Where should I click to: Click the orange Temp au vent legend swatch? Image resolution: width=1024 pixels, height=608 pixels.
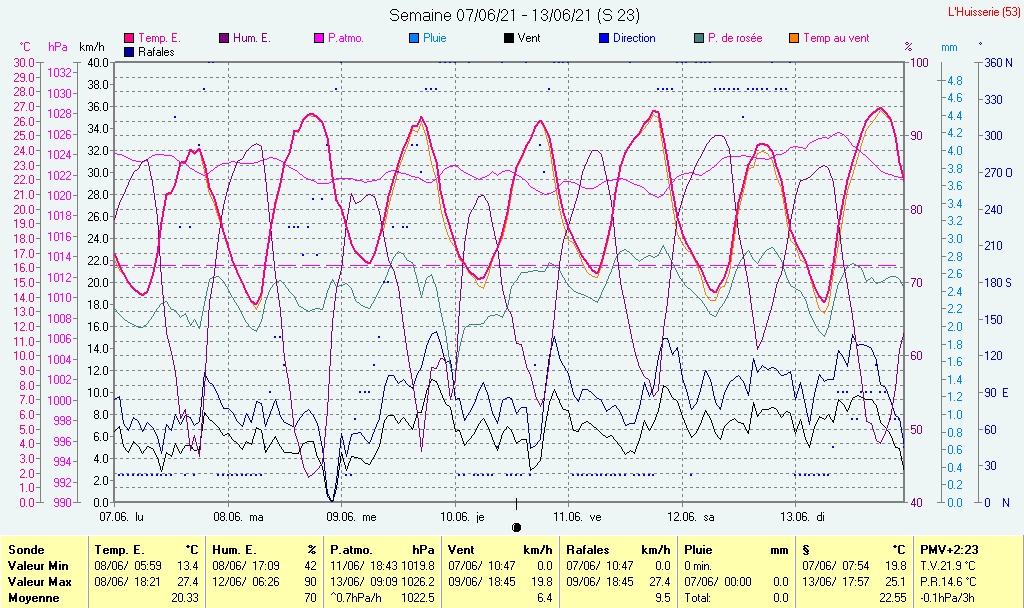point(794,38)
